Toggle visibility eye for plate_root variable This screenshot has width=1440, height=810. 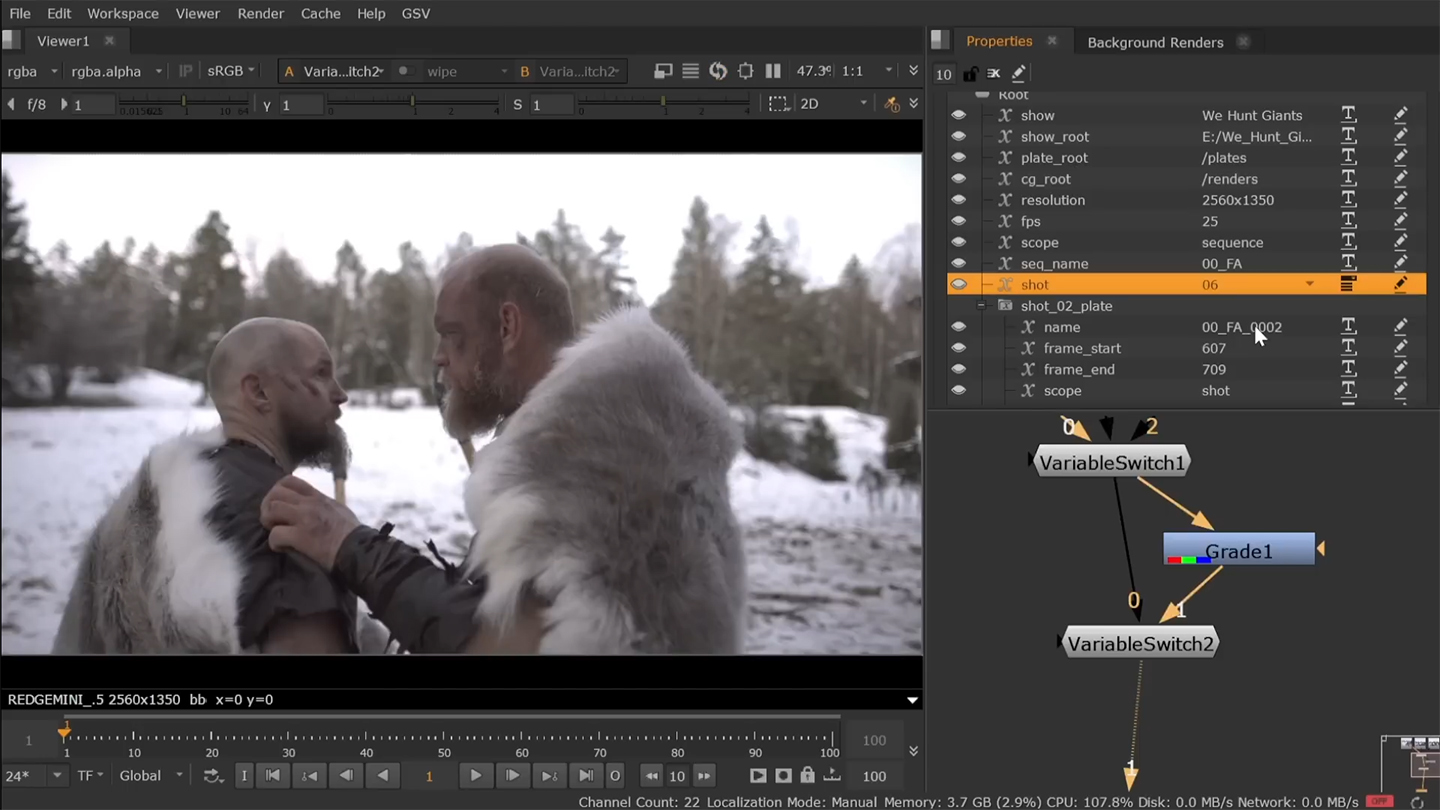pyautogui.click(x=959, y=157)
